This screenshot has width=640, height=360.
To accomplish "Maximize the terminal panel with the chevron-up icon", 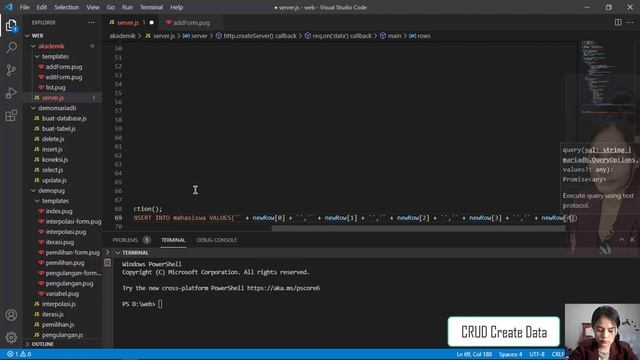I will tap(621, 240).
